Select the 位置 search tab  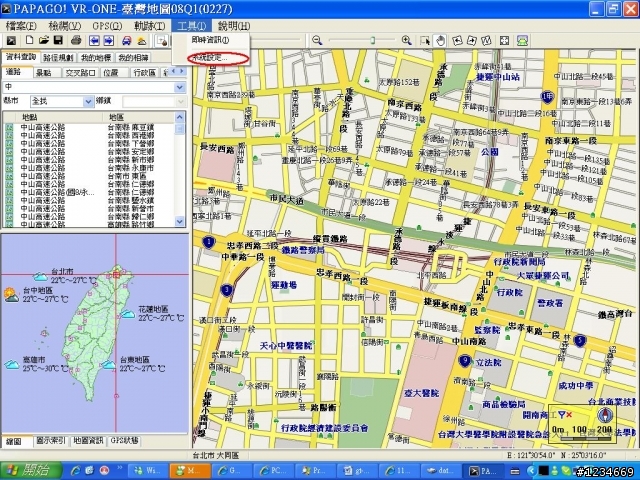tap(111, 73)
